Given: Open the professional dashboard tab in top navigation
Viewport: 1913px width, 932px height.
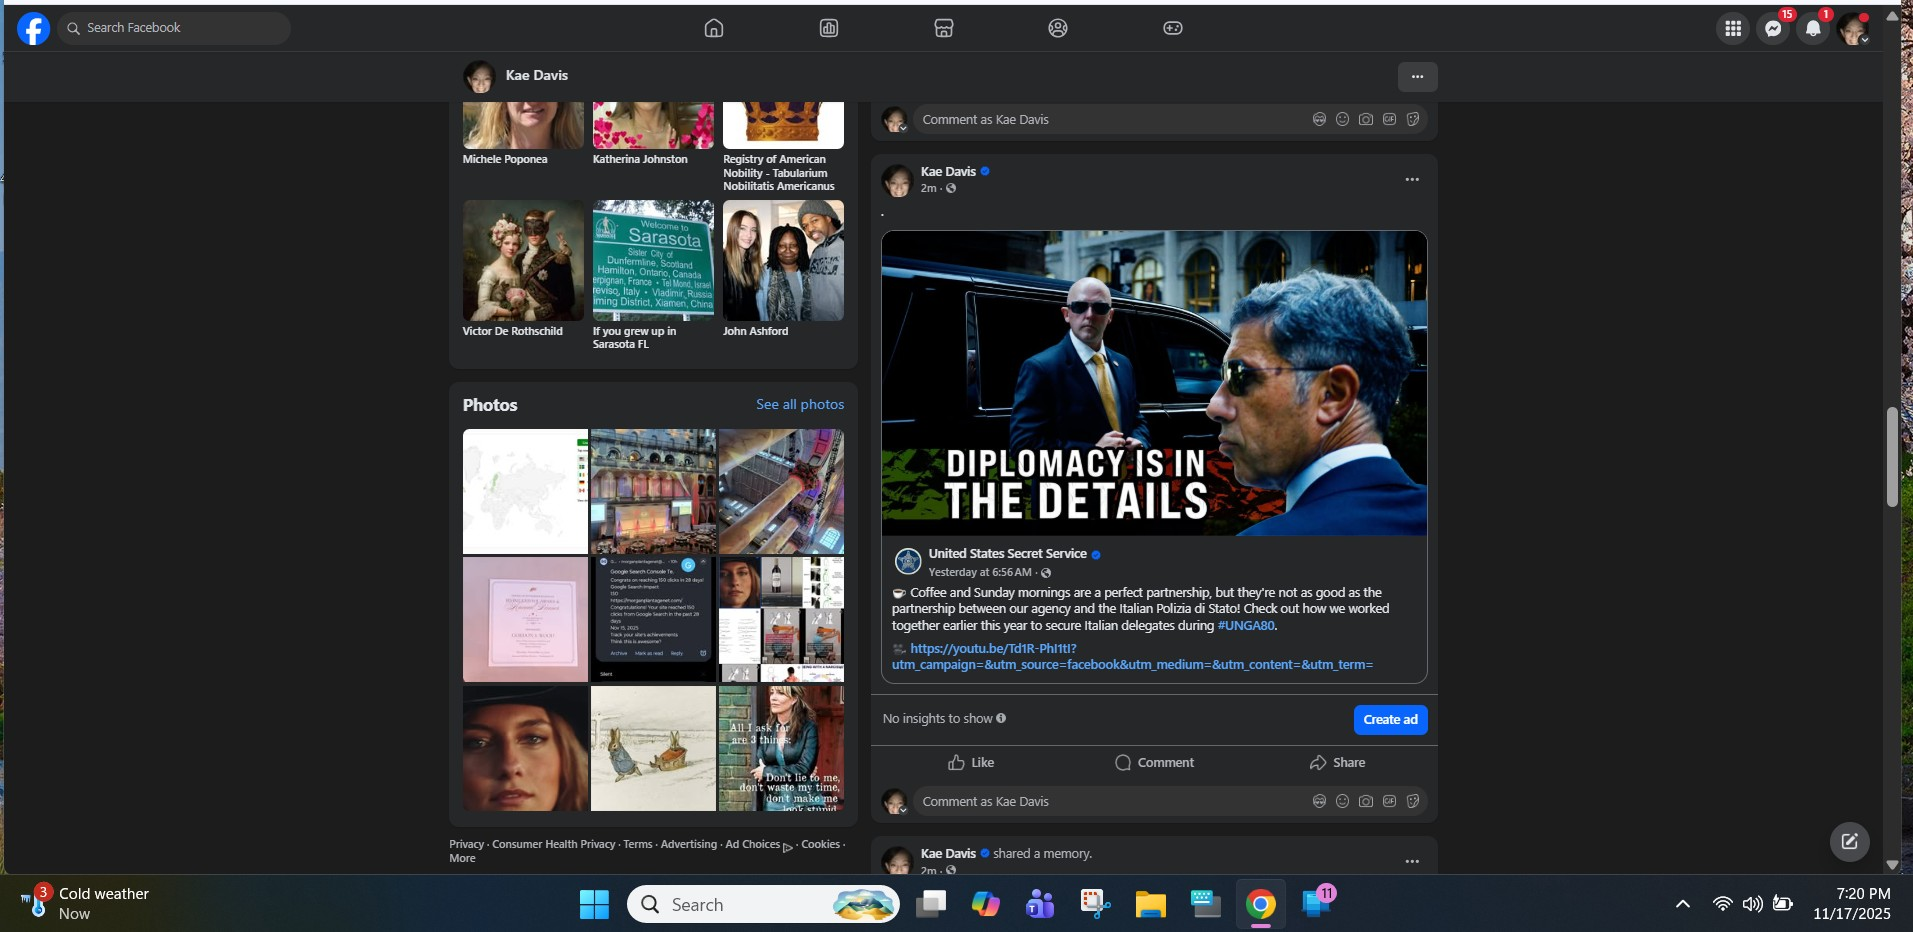Looking at the screenshot, I should [x=828, y=28].
